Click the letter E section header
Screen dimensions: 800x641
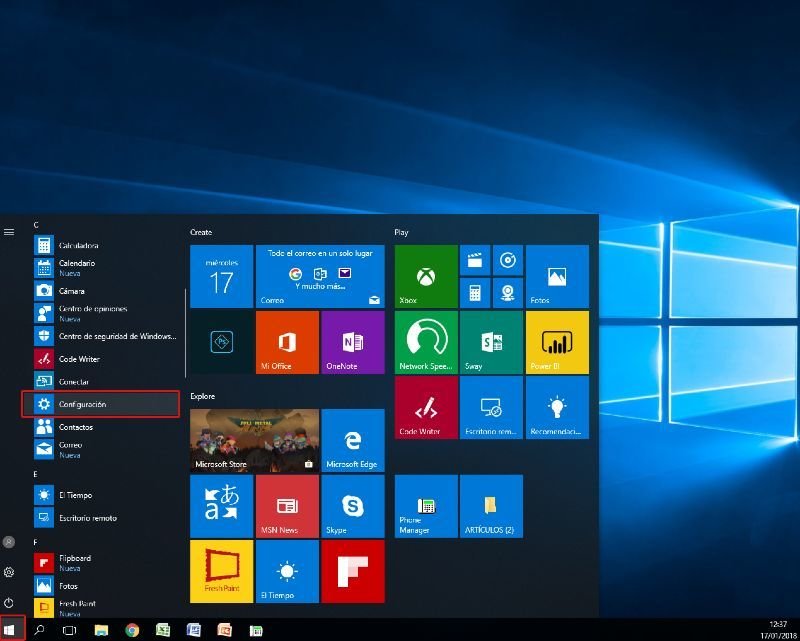(36, 474)
